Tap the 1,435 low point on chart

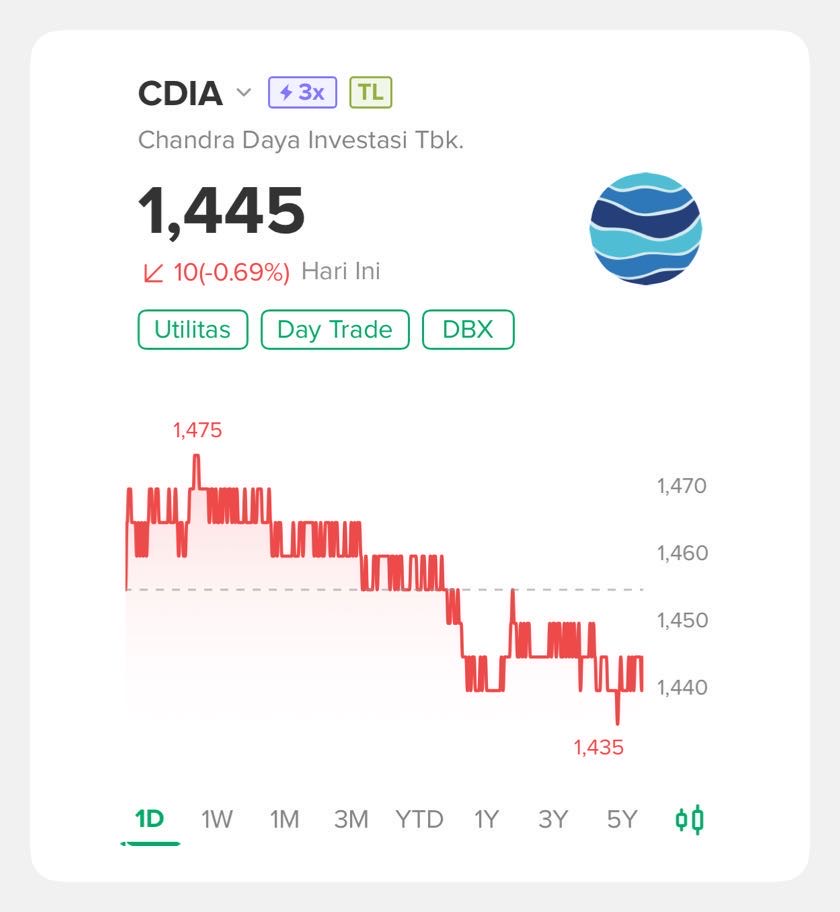[599, 747]
